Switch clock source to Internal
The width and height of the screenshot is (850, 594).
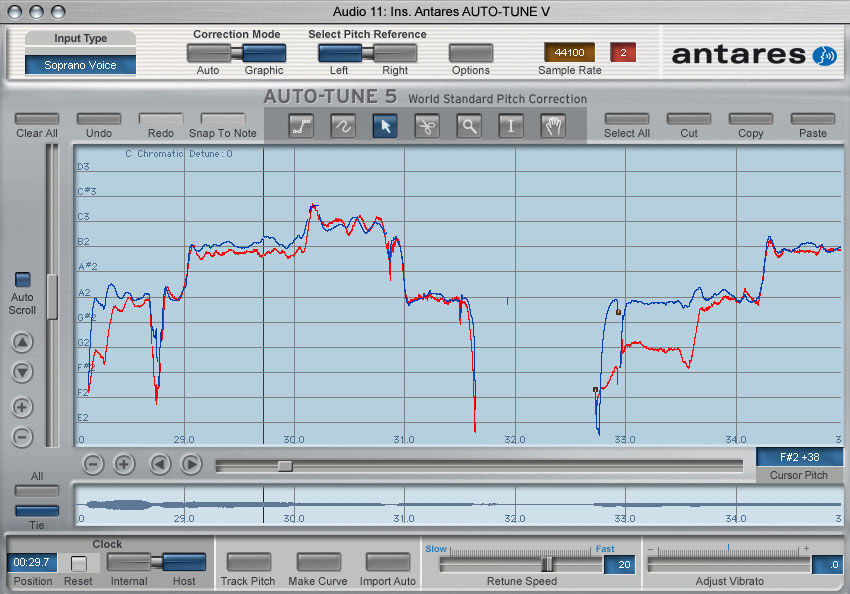pos(129,562)
